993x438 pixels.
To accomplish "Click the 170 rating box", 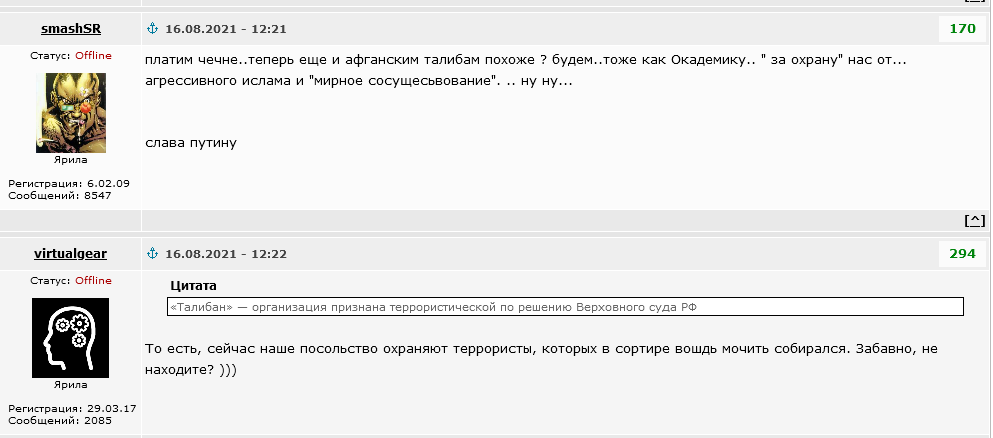I will point(962,29).
